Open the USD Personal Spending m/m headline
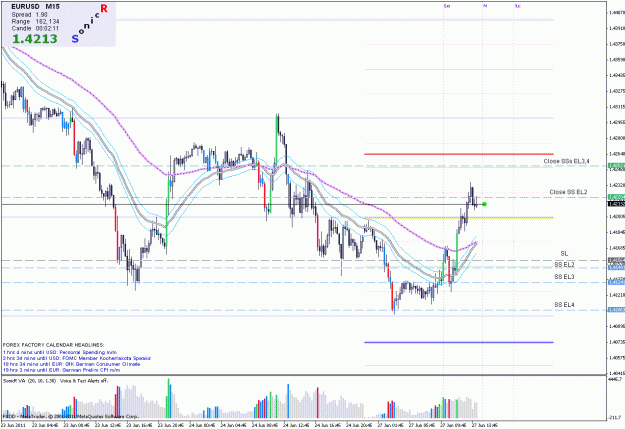The height and width of the screenshot is (429, 625). (x=60, y=352)
